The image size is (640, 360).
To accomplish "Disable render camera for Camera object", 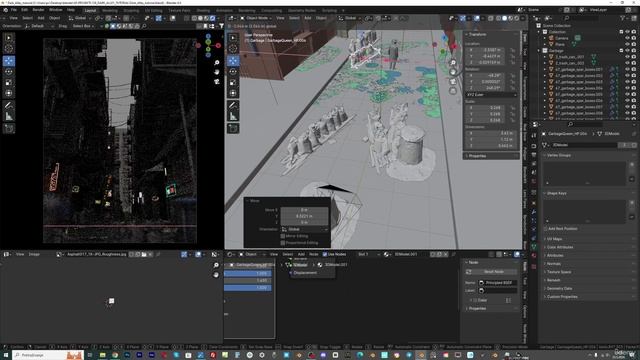I will (x=634, y=38).
